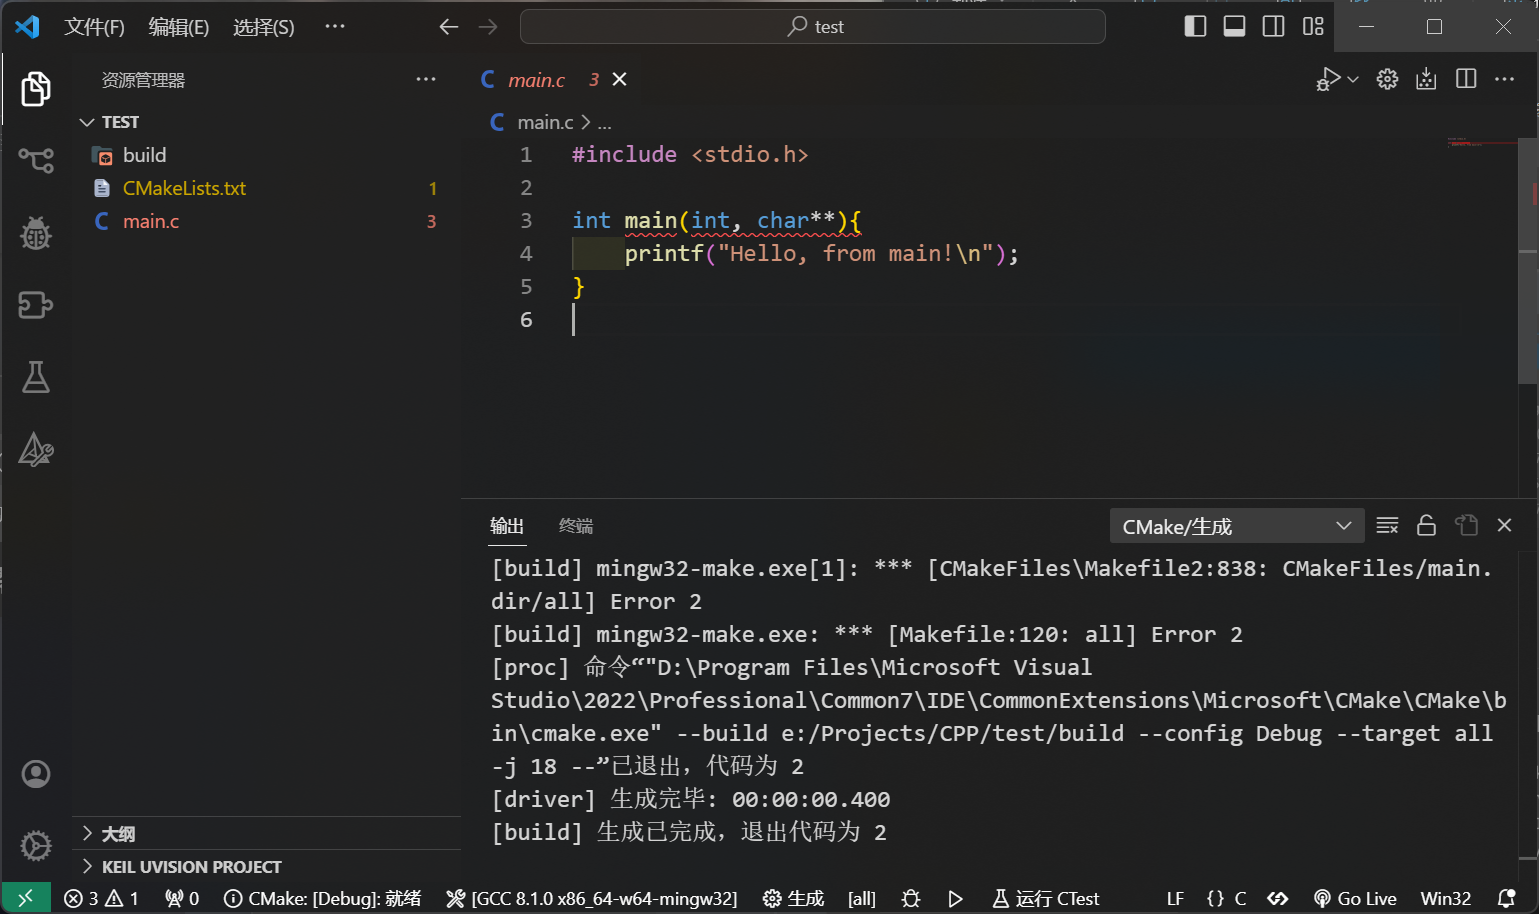Collapse the TEST folder tree
The image size is (1539, 914).
(x=87, y=122)
